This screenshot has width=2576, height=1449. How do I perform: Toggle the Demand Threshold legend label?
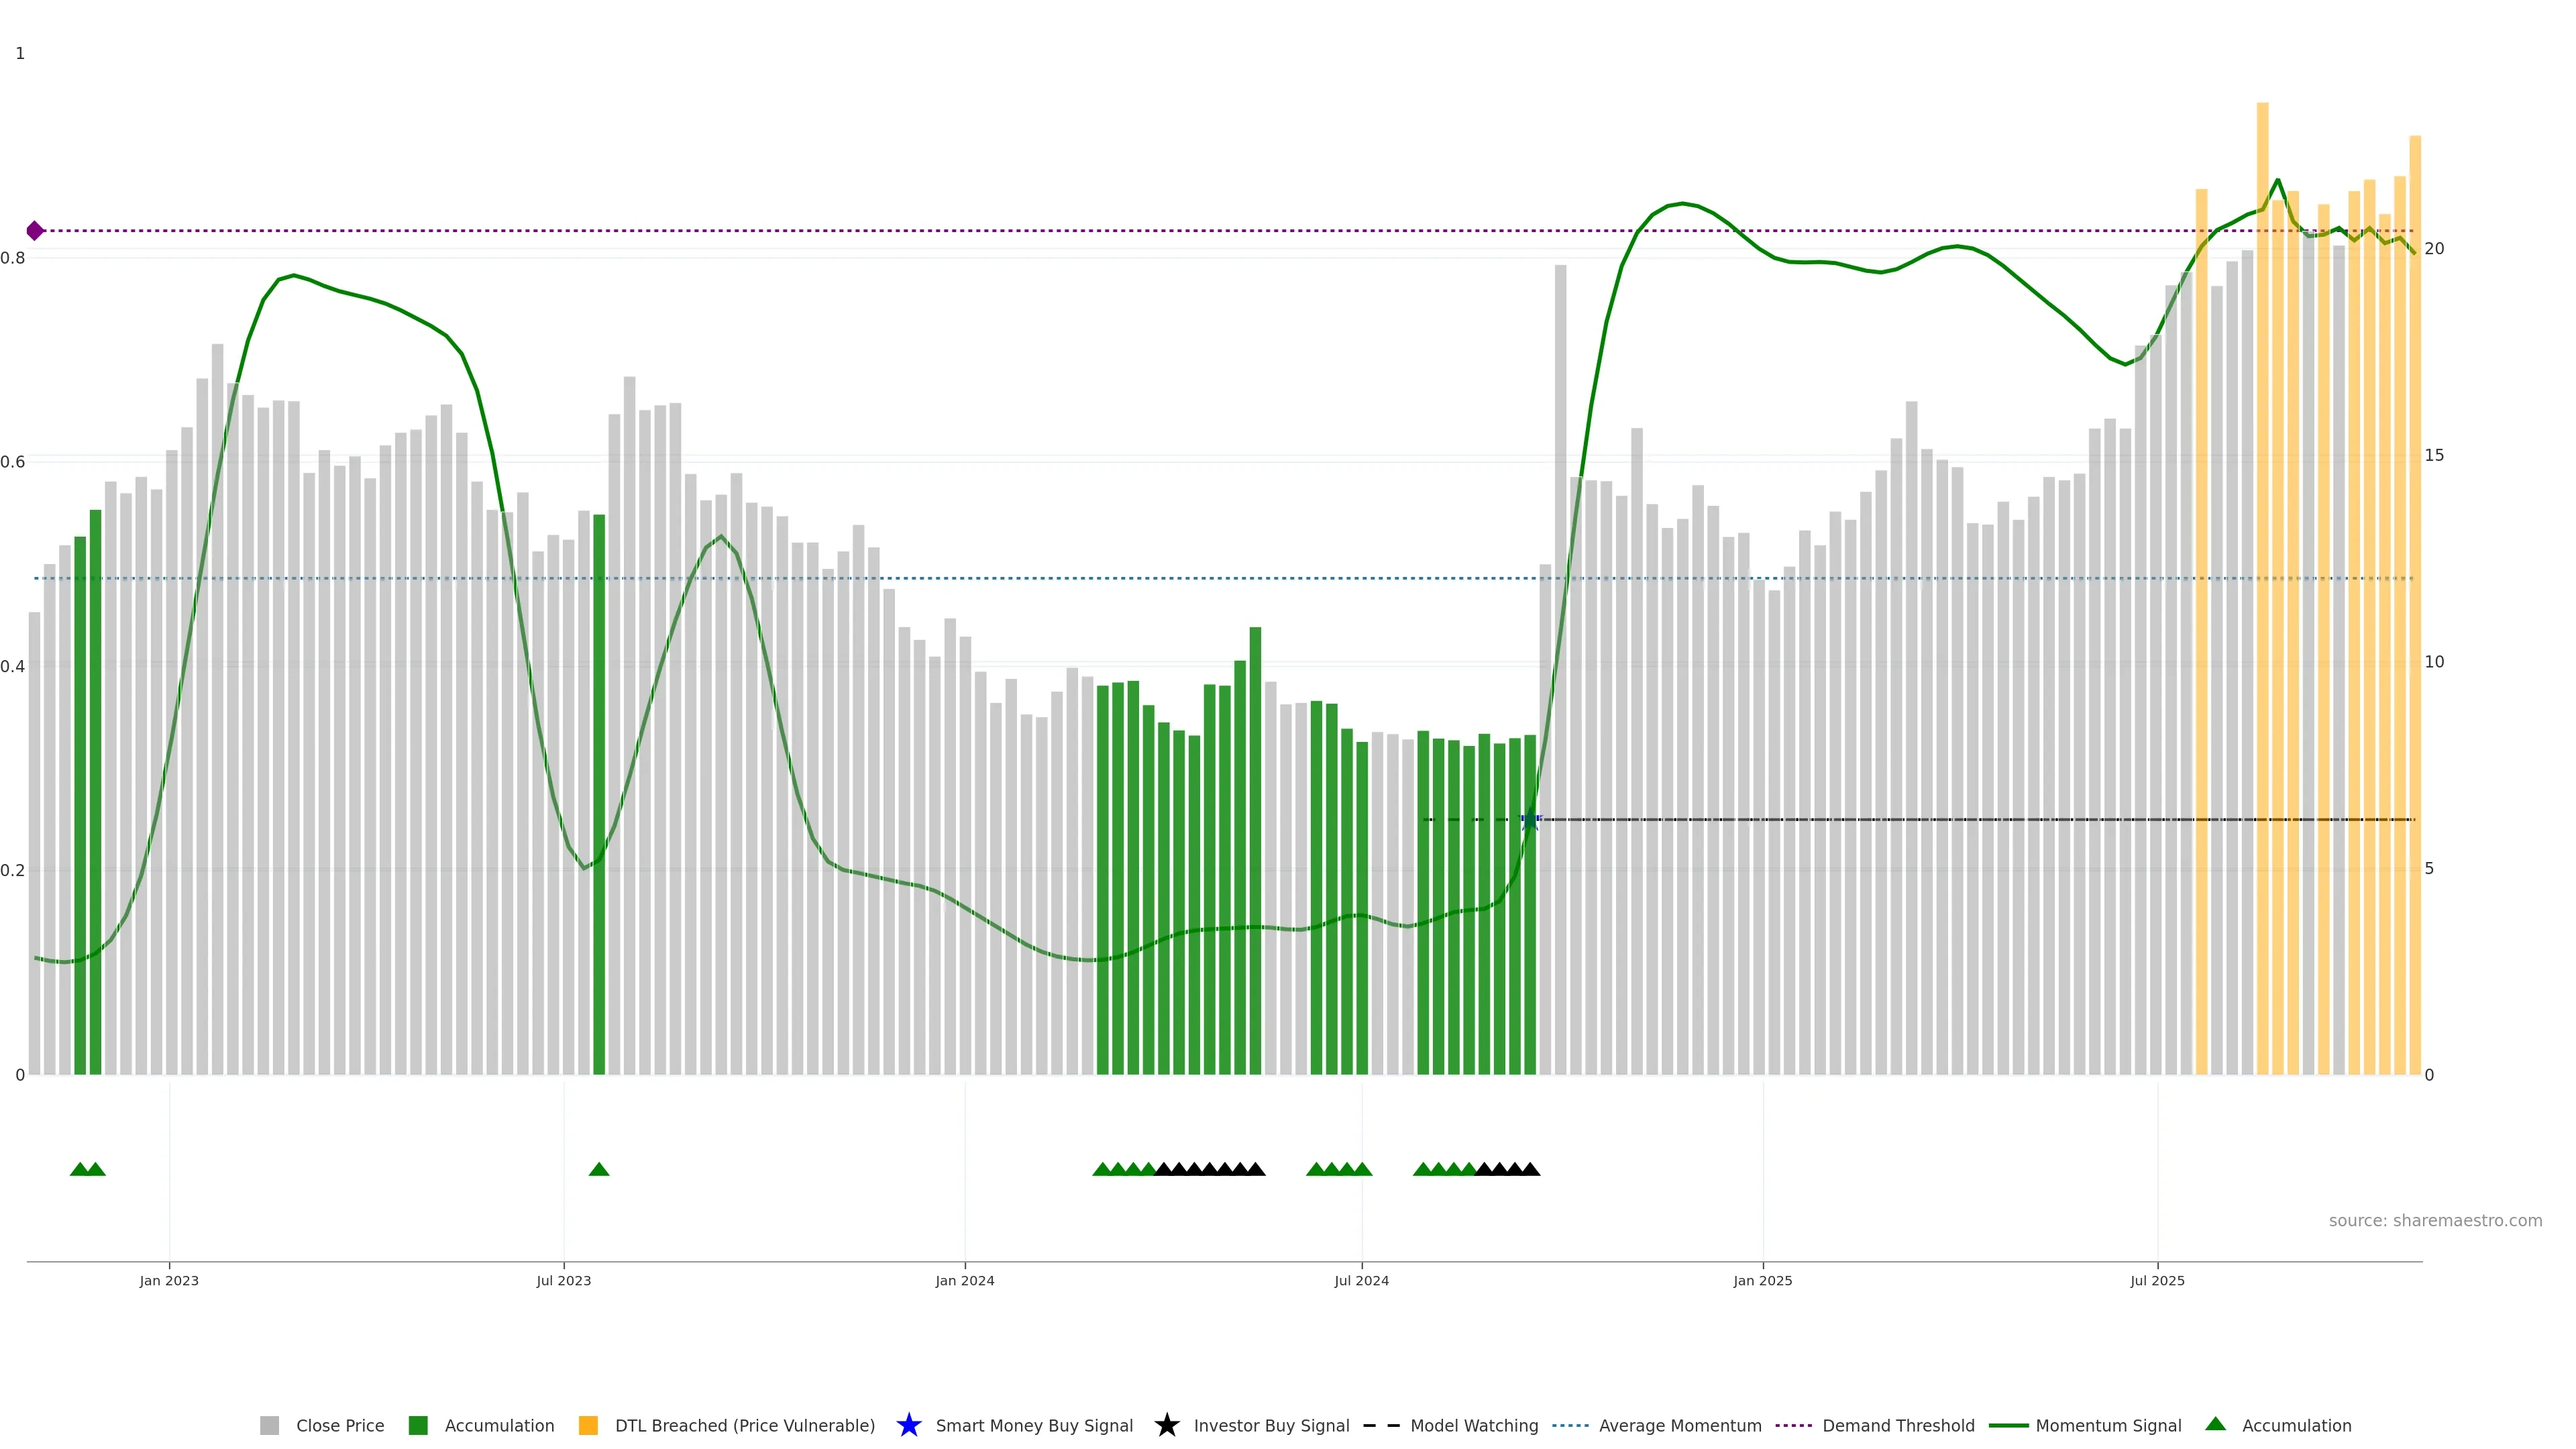coord(1898,1425)
